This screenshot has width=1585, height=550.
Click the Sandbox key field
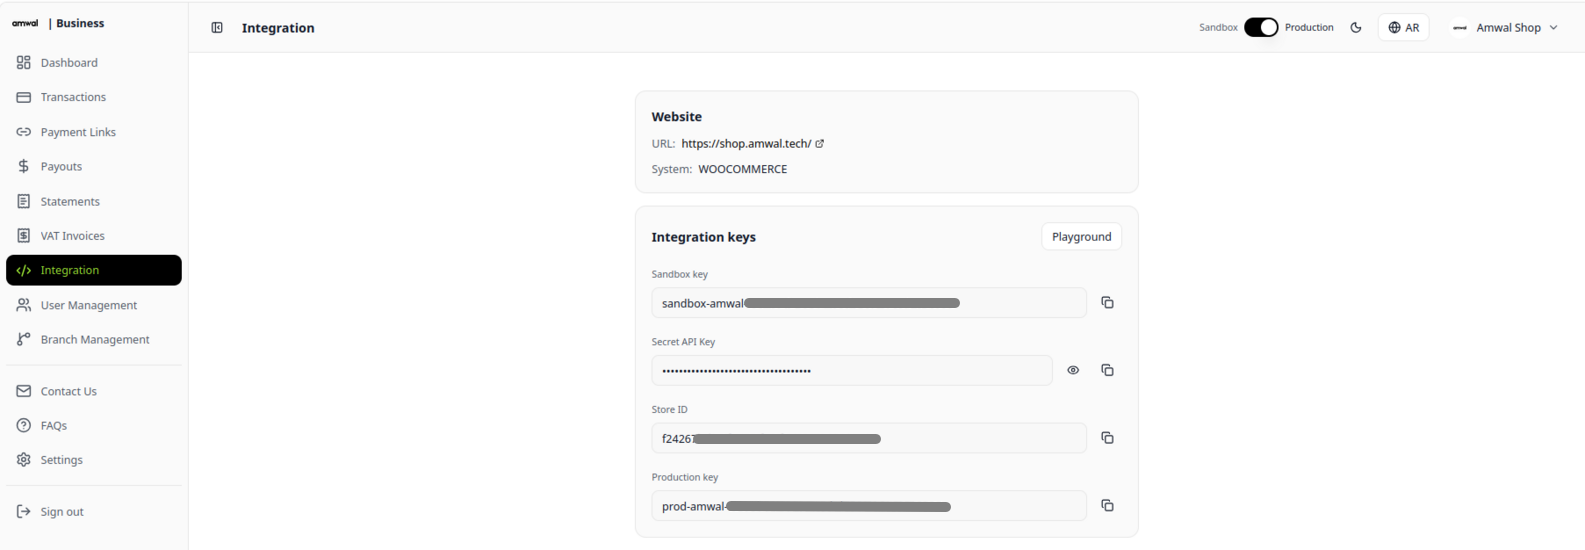pos(869,303)
